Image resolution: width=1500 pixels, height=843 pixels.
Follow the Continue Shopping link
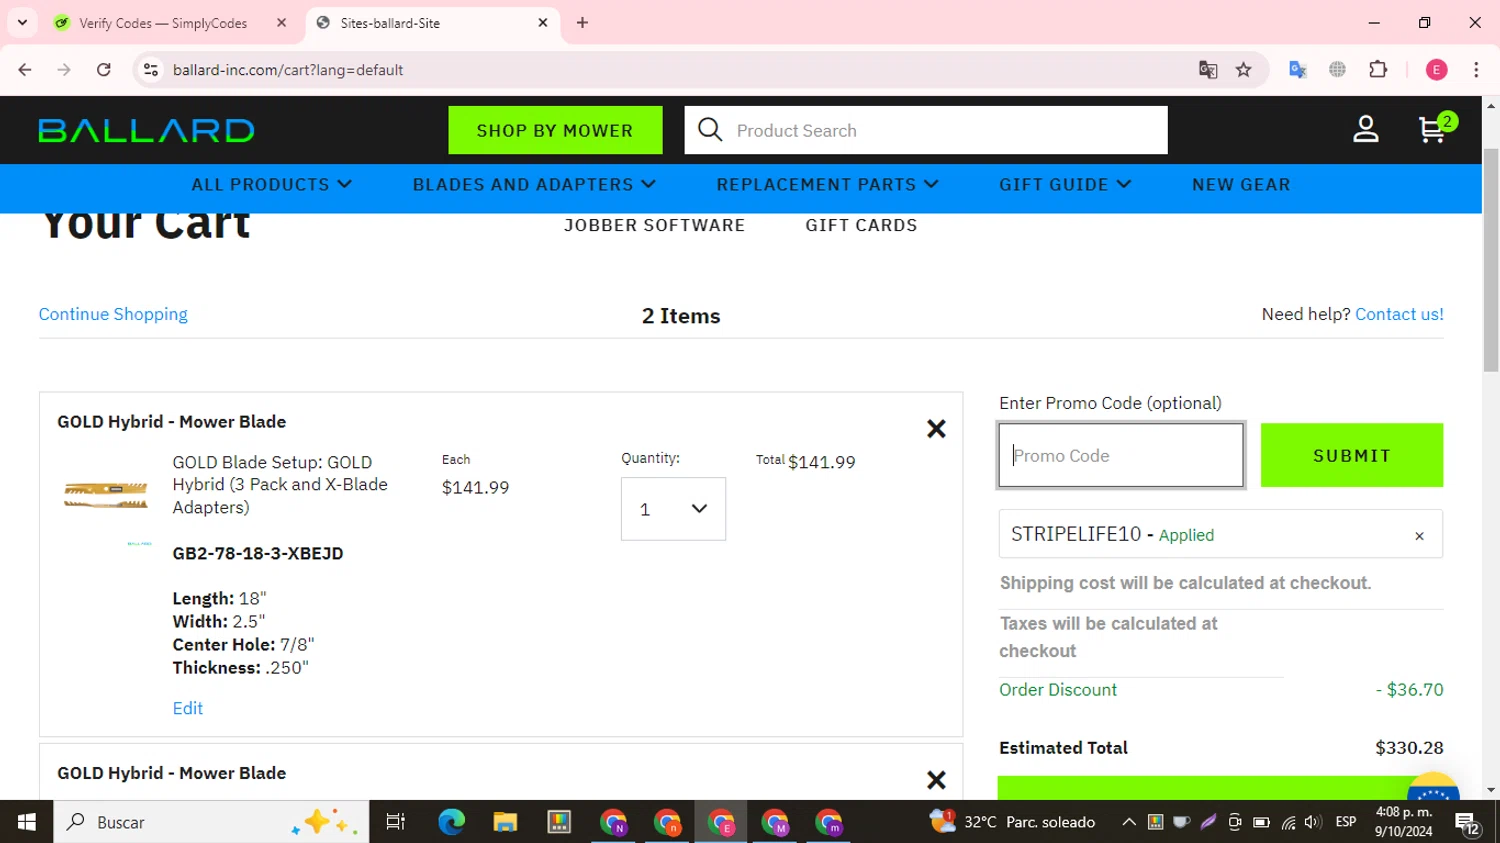(x=113, y=314)
